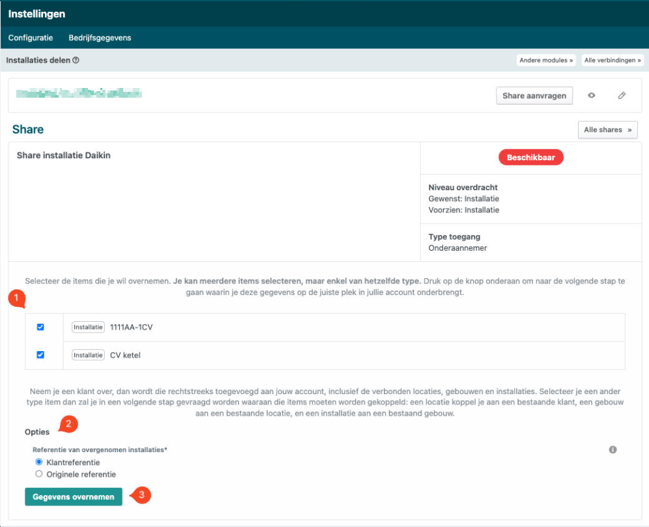Click the eye view icon
The image size is (649, 527).
click(x=591, y=96)
